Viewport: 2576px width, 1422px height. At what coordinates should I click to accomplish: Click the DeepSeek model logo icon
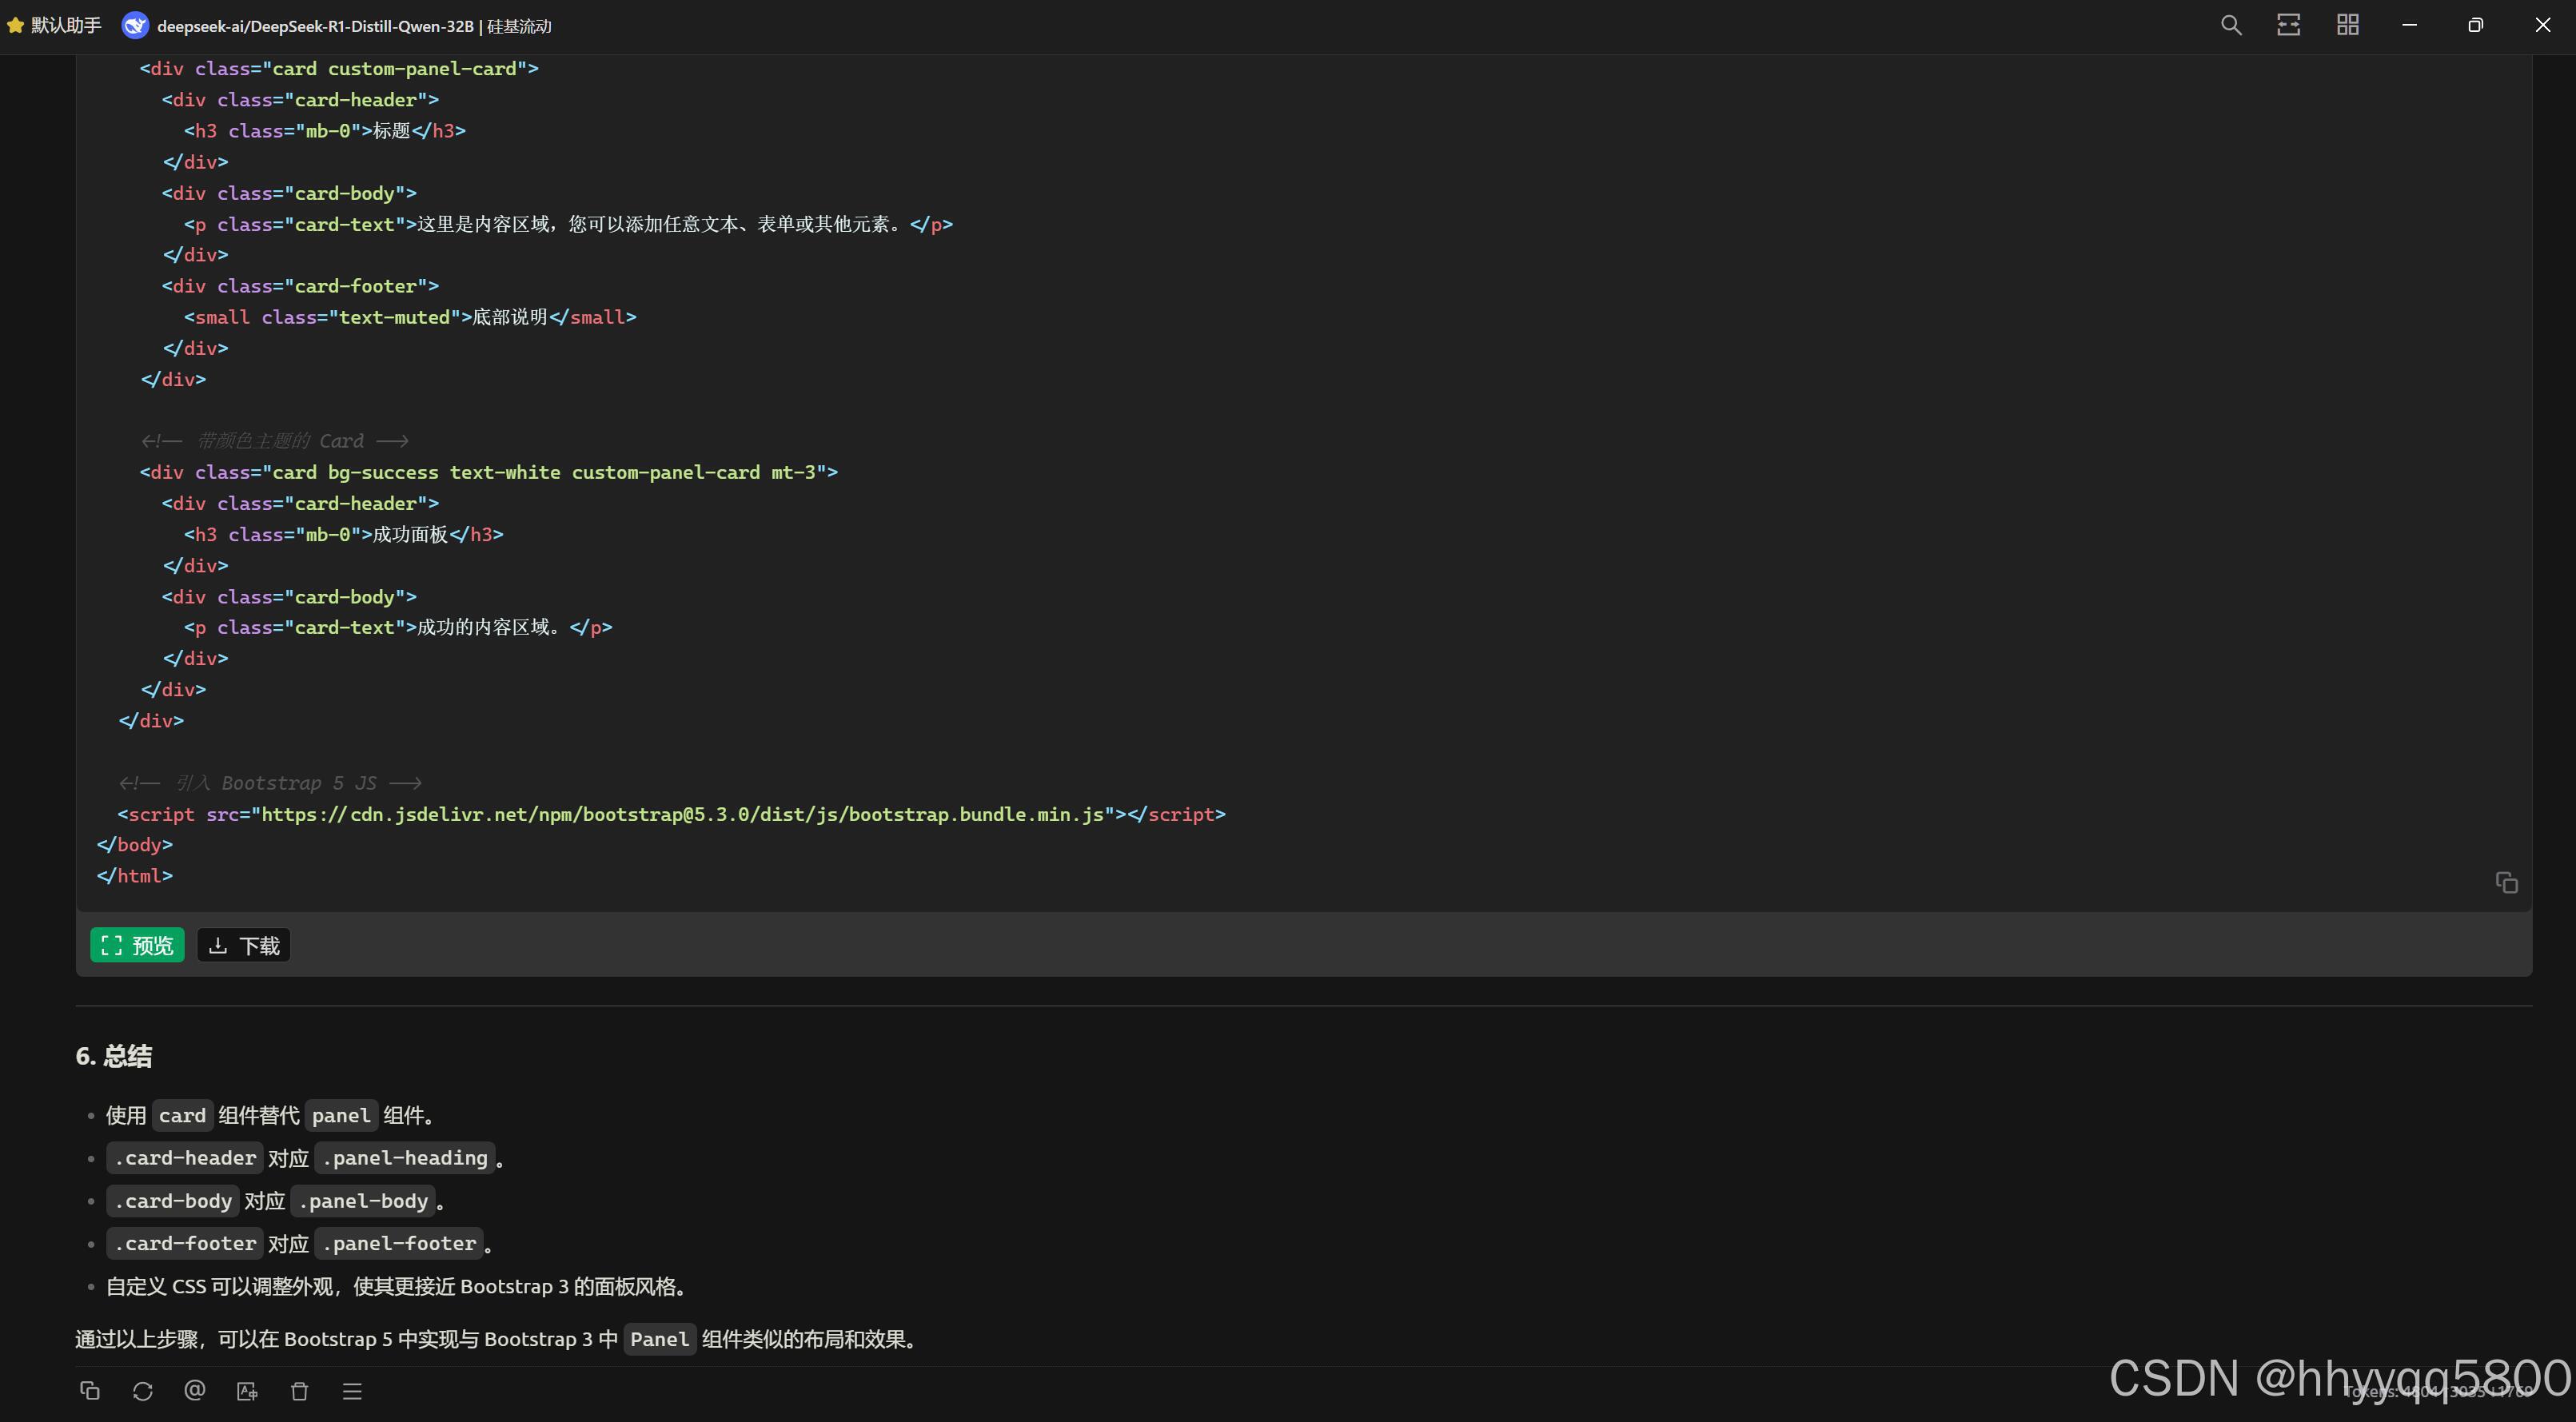click(135, 26)
